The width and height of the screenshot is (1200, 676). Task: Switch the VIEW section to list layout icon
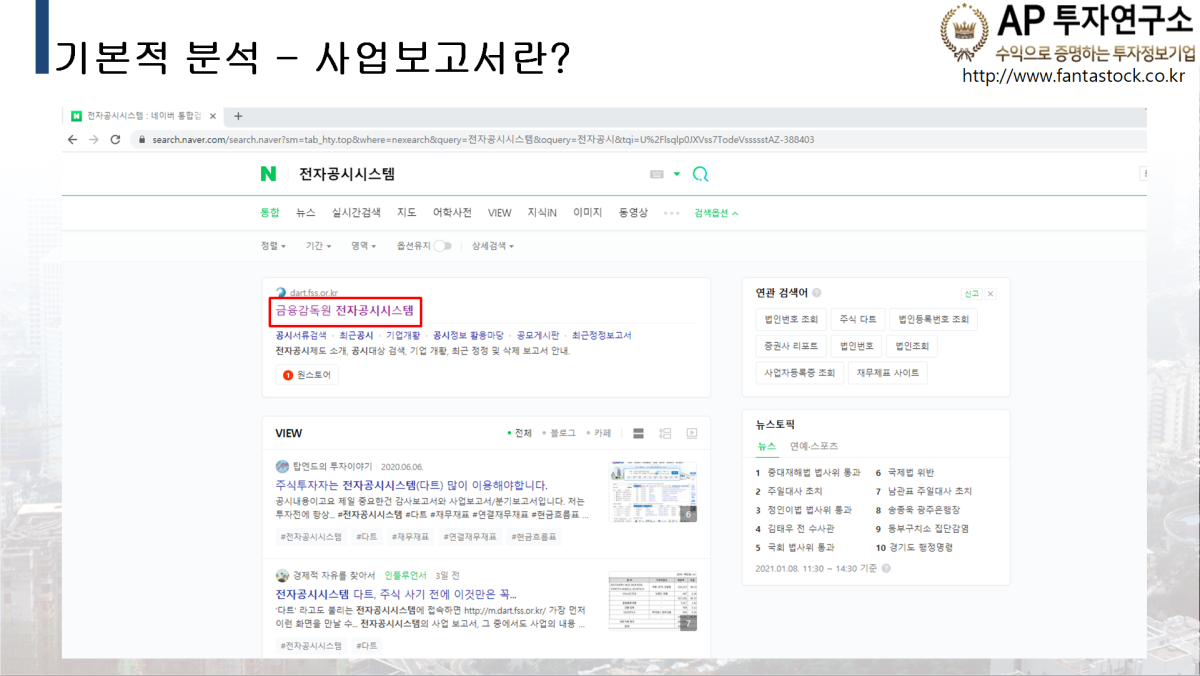pyautogui.click(x=639, y=433)
